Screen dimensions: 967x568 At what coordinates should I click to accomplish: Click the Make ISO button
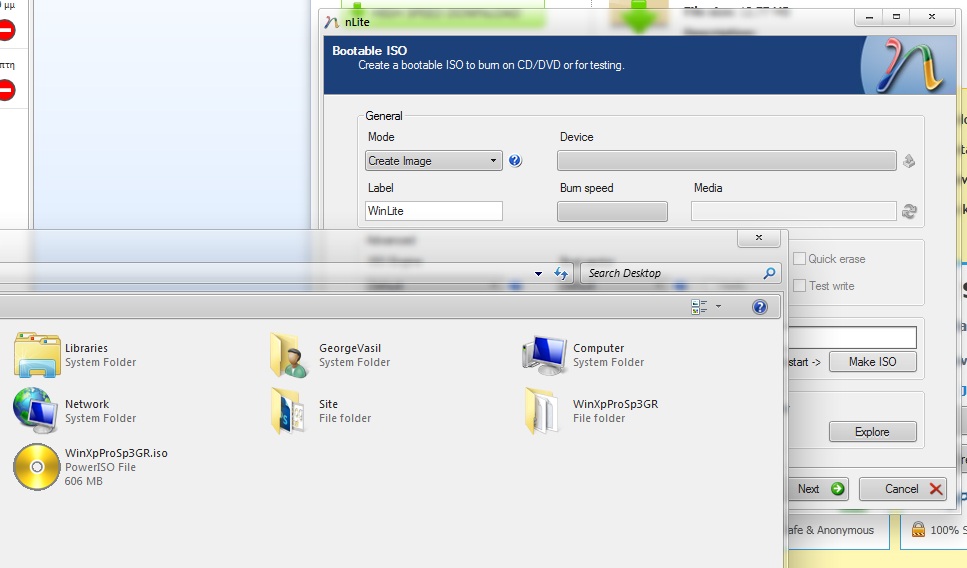(x=873, y=362)
